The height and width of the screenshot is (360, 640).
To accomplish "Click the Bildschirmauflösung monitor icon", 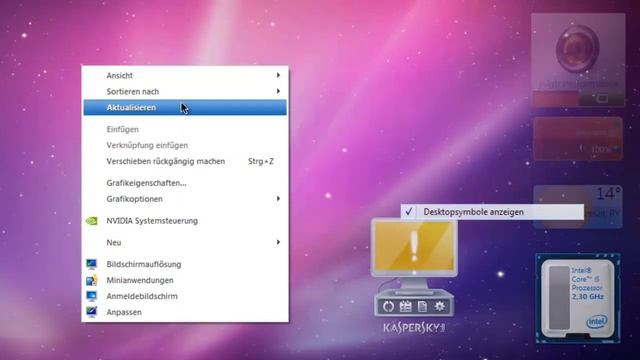I will tap(92, 264).
